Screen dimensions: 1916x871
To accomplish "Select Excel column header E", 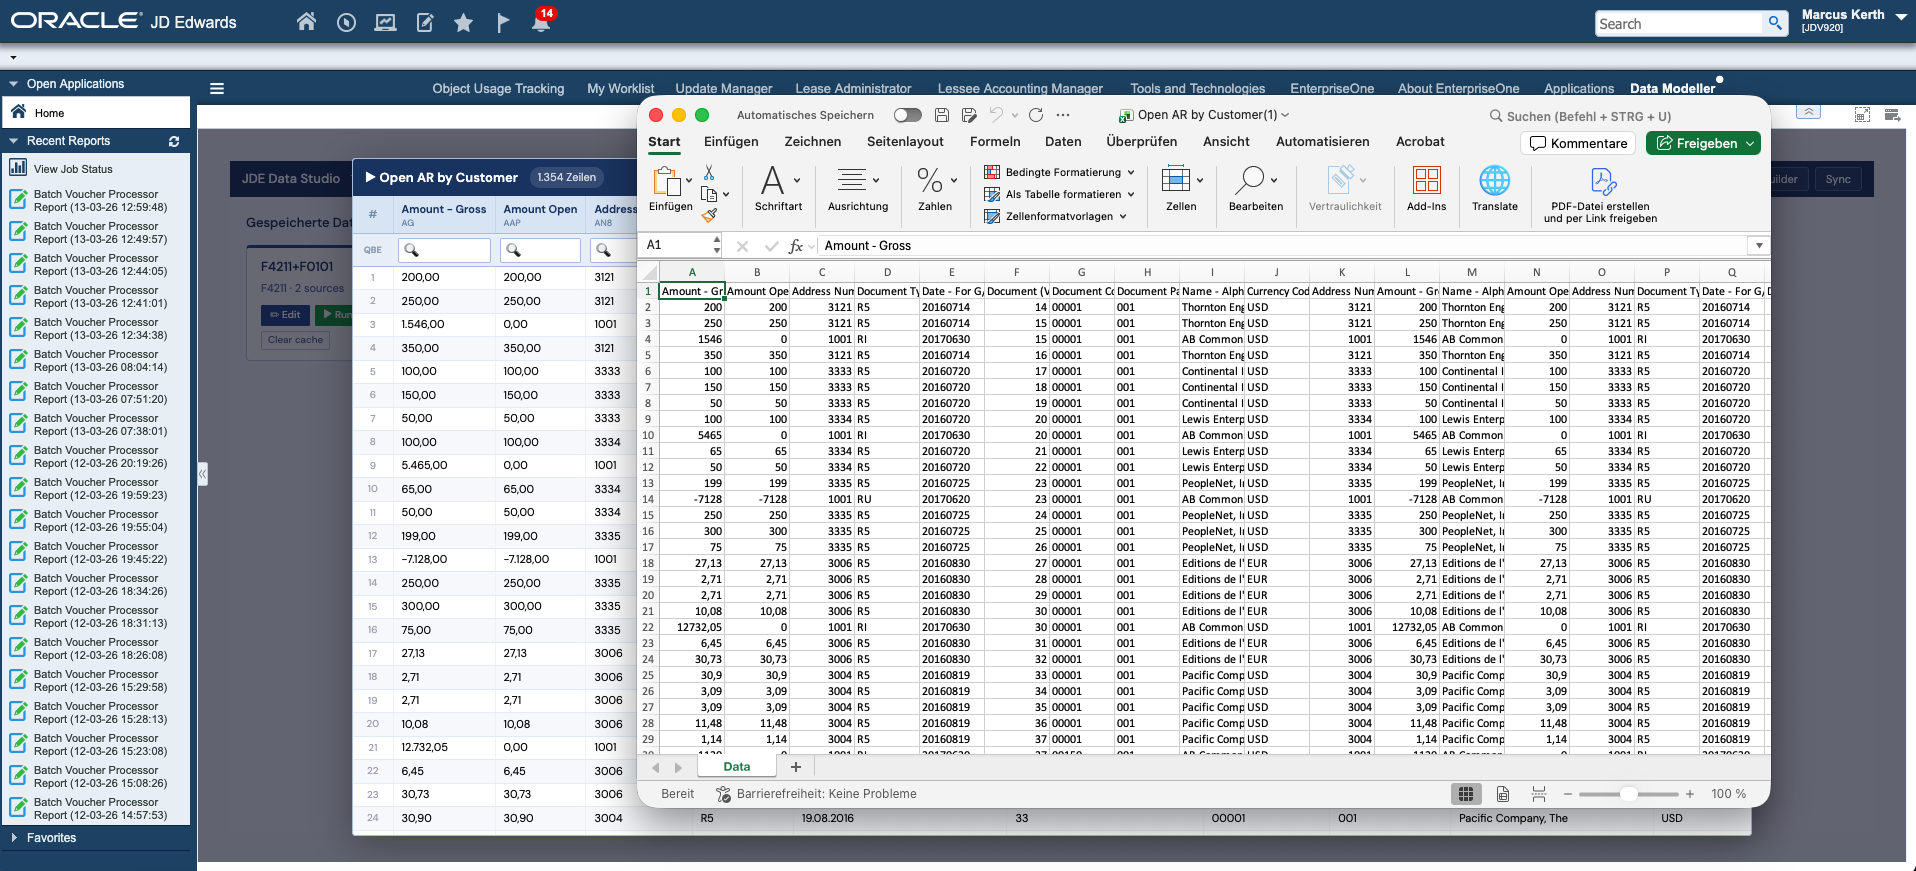I will [951, 272].
